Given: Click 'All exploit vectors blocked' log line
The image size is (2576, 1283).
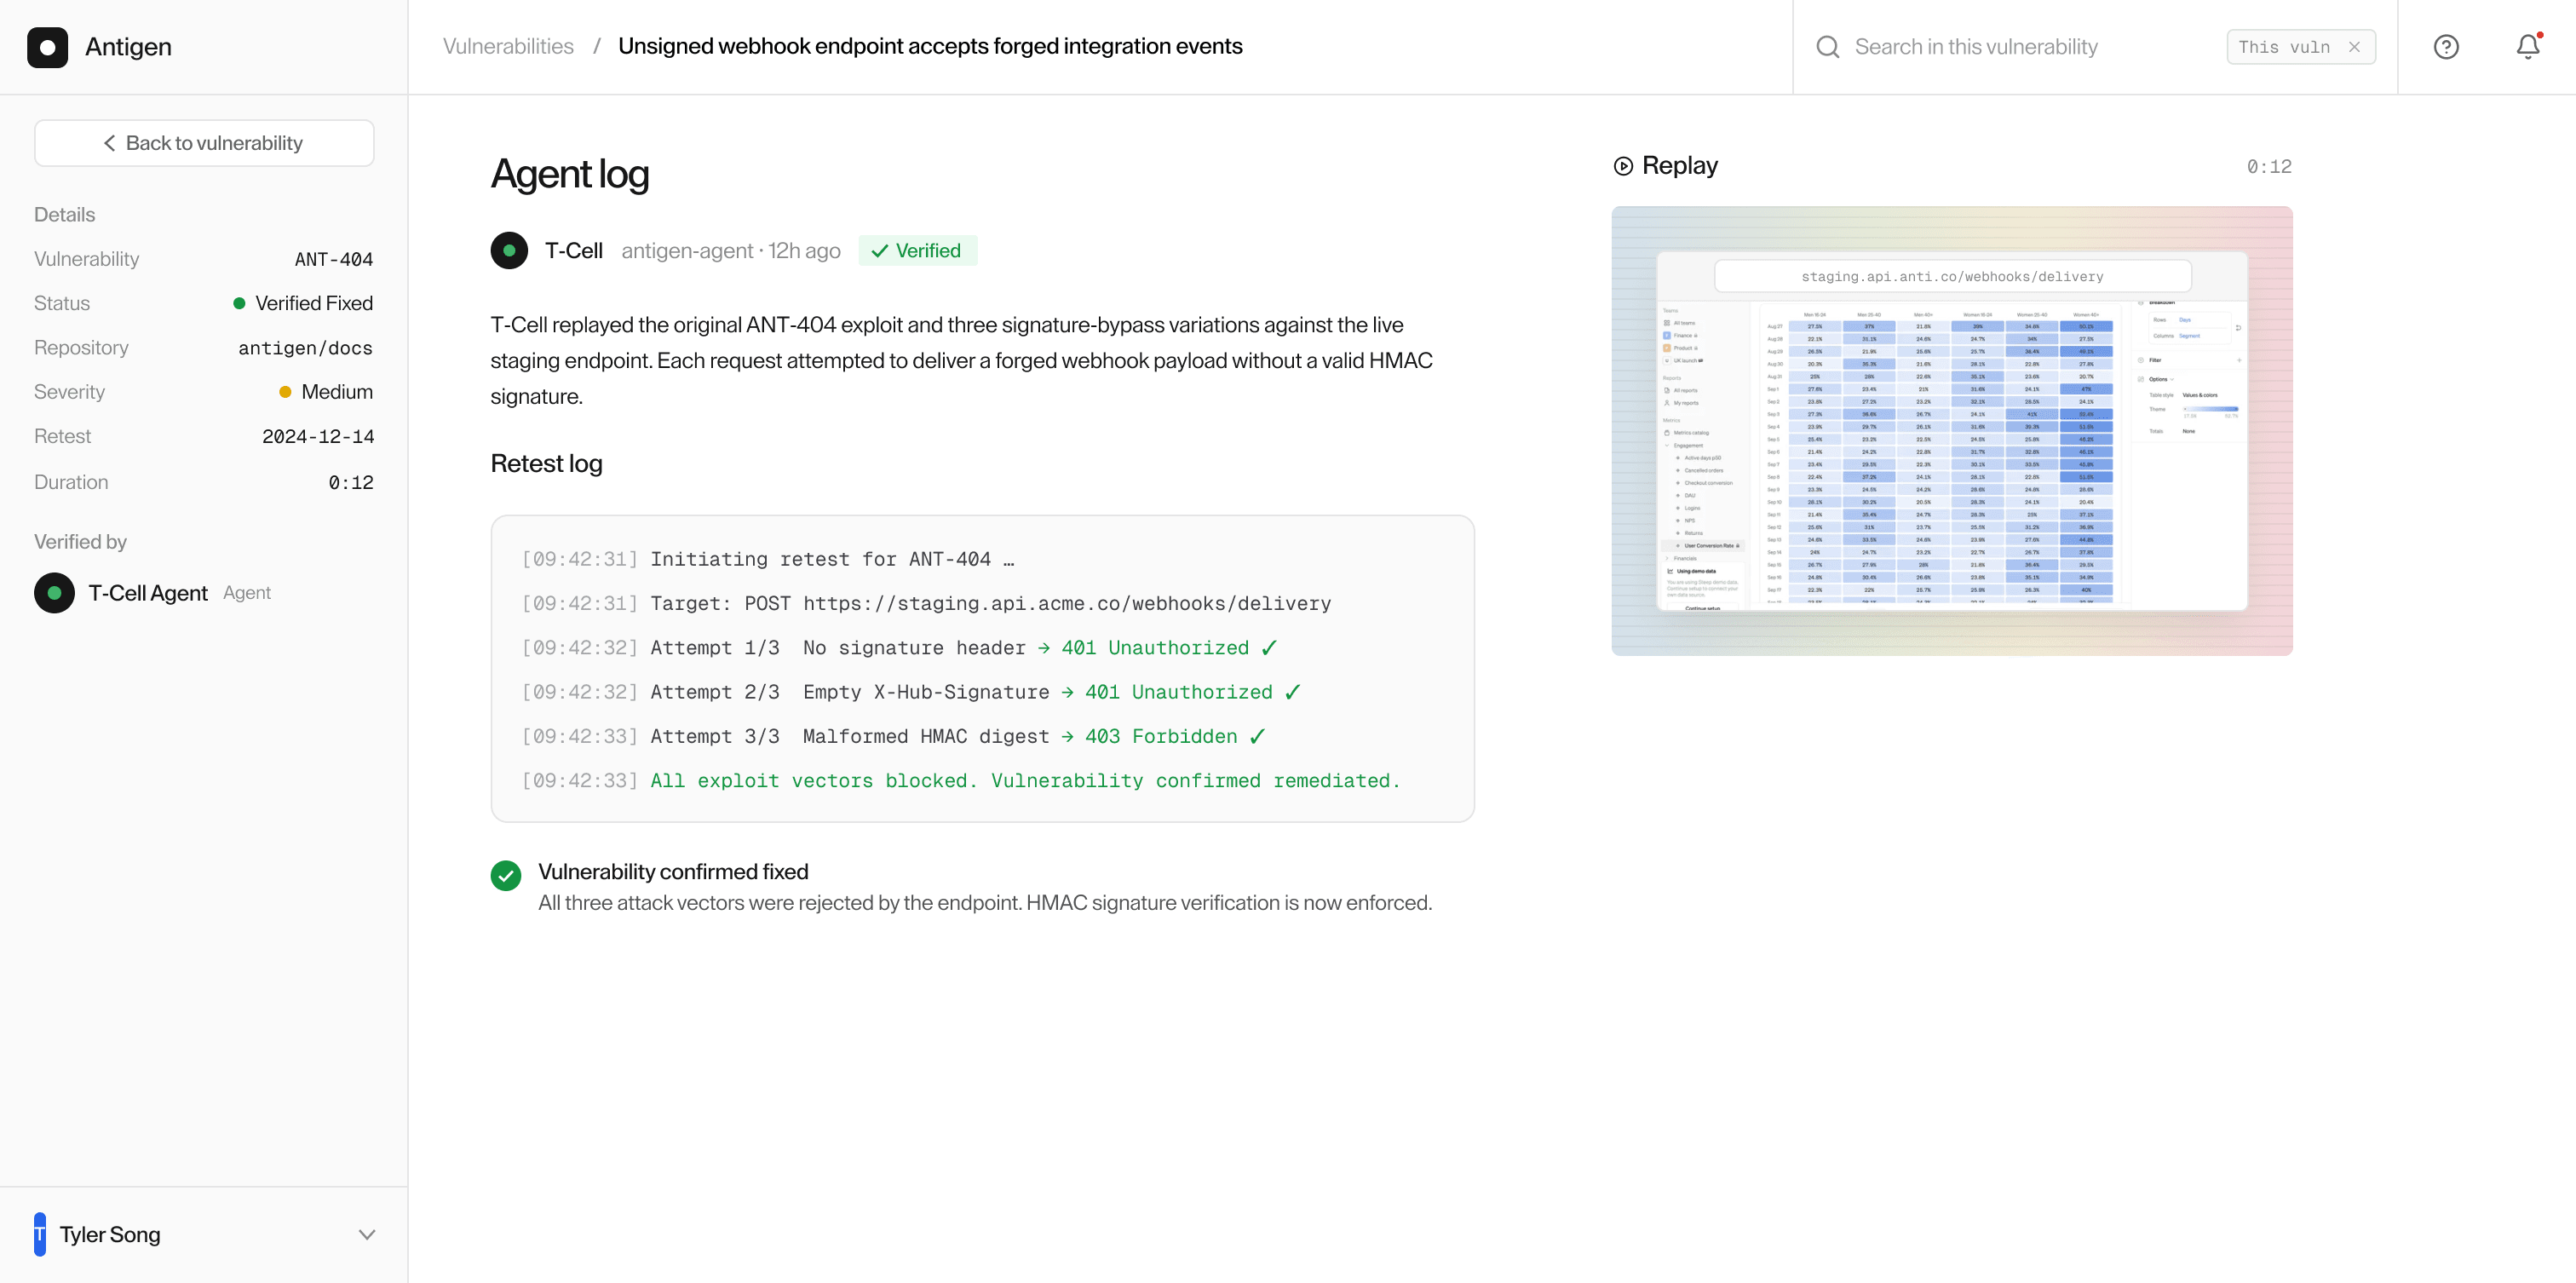Looking at the screenshot, I should click(x=960, y=780).
